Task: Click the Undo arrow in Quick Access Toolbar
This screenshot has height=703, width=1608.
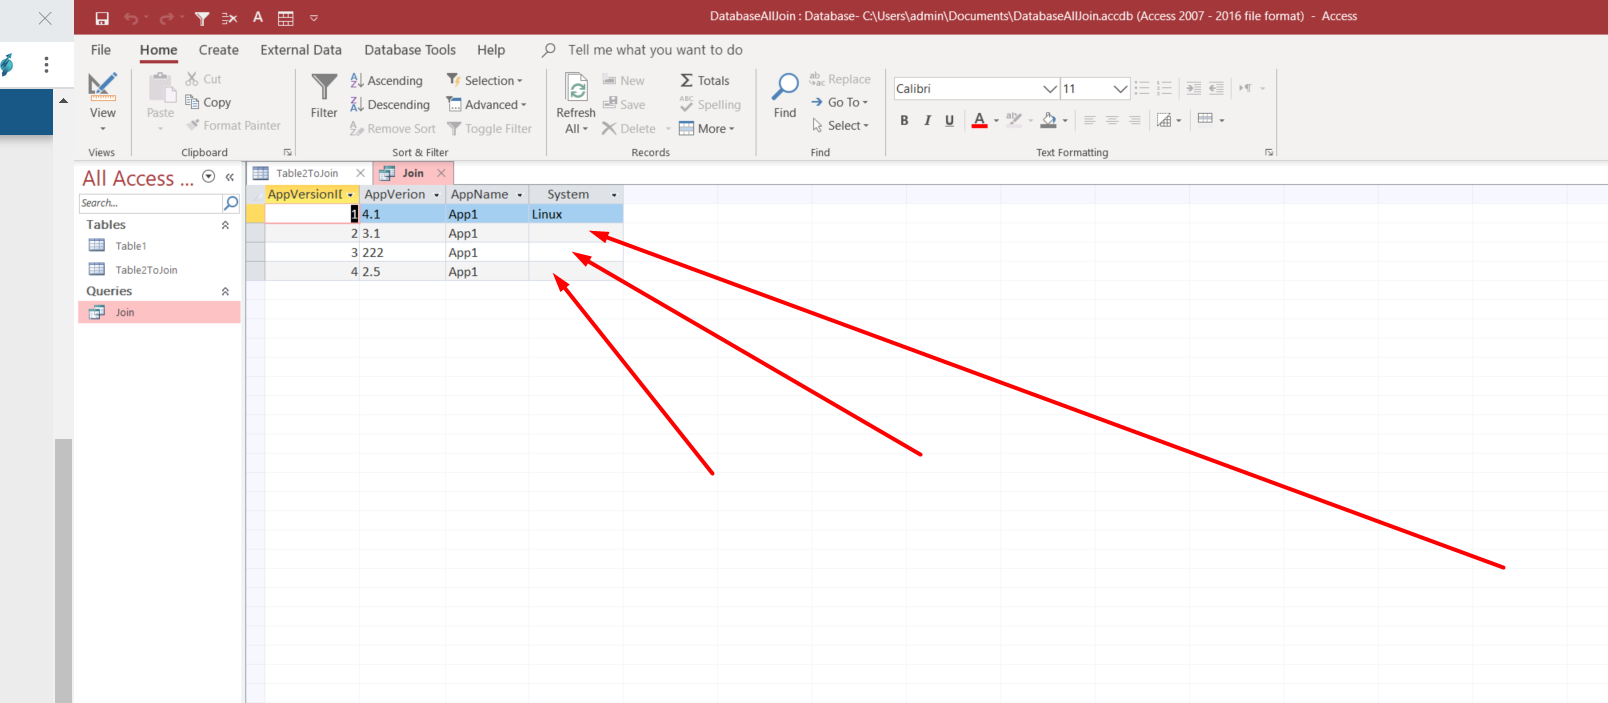Action: click(x=131, y=18)
